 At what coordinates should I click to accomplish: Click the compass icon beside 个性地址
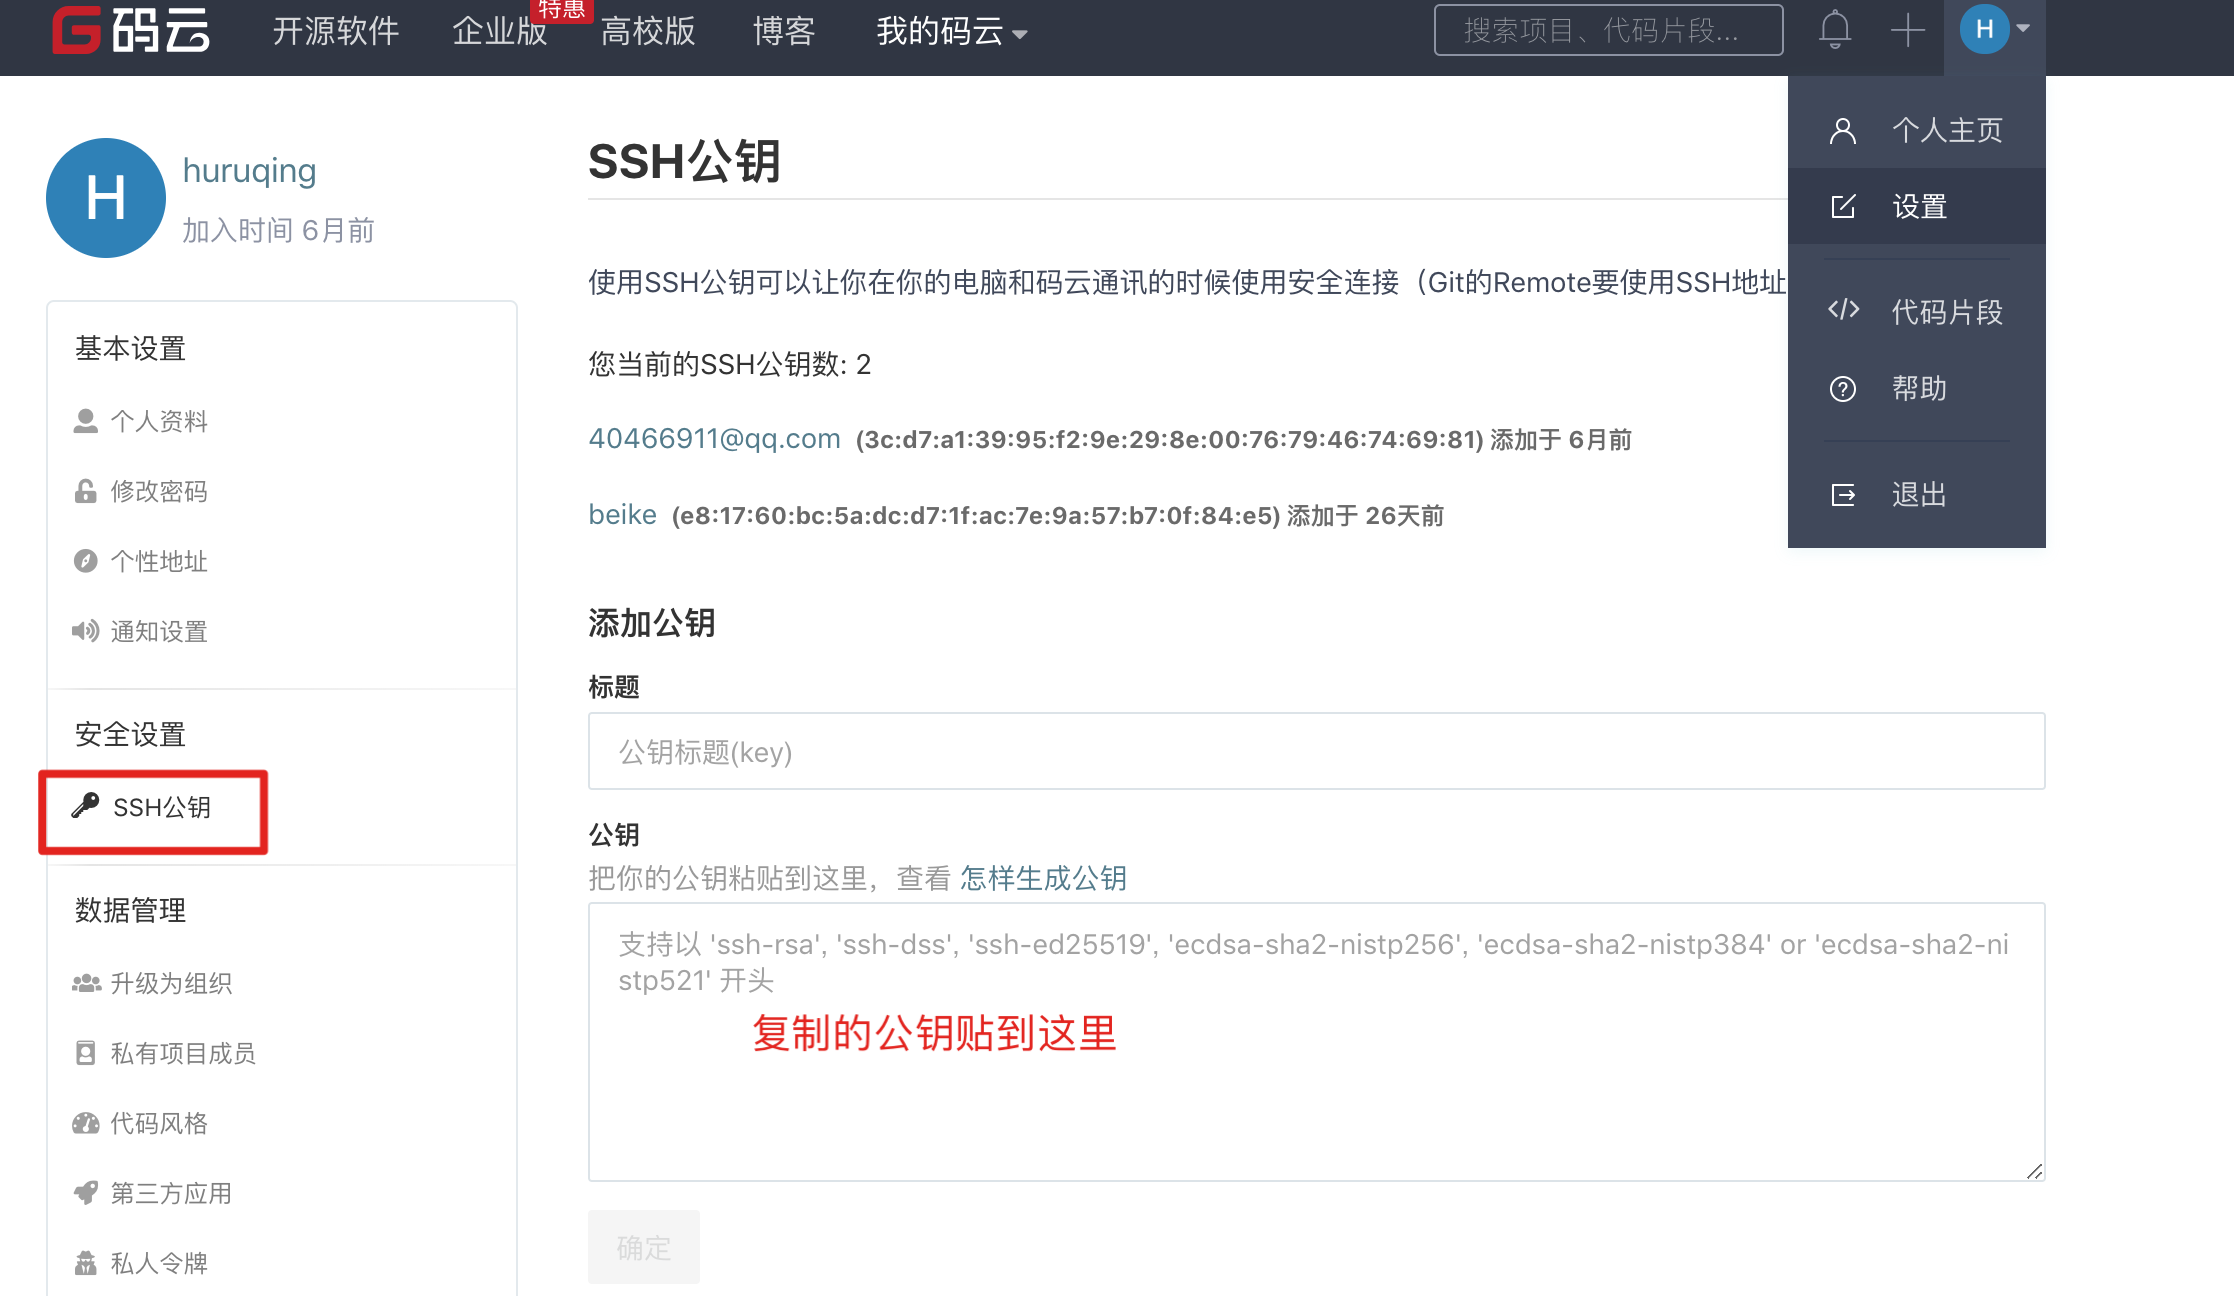point(86,561)
